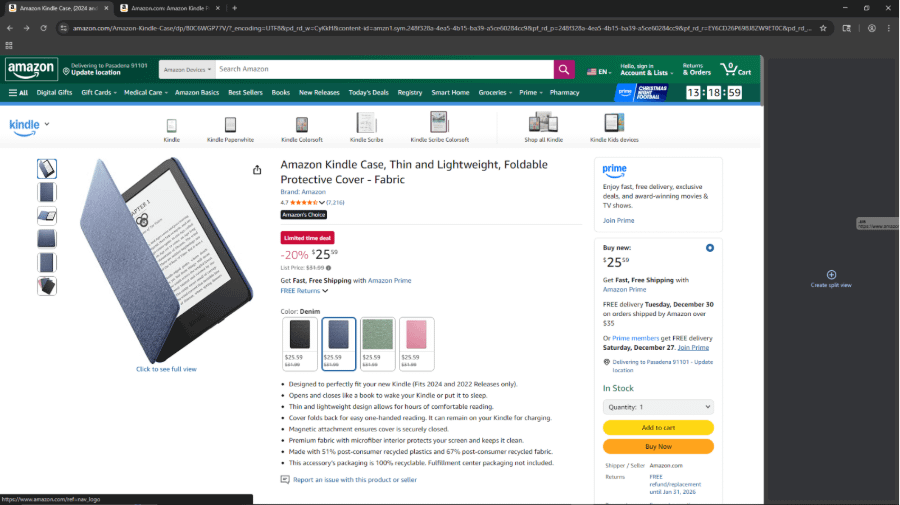
Task: Click Update location pin icon
Action: click(x=66, y=72)
